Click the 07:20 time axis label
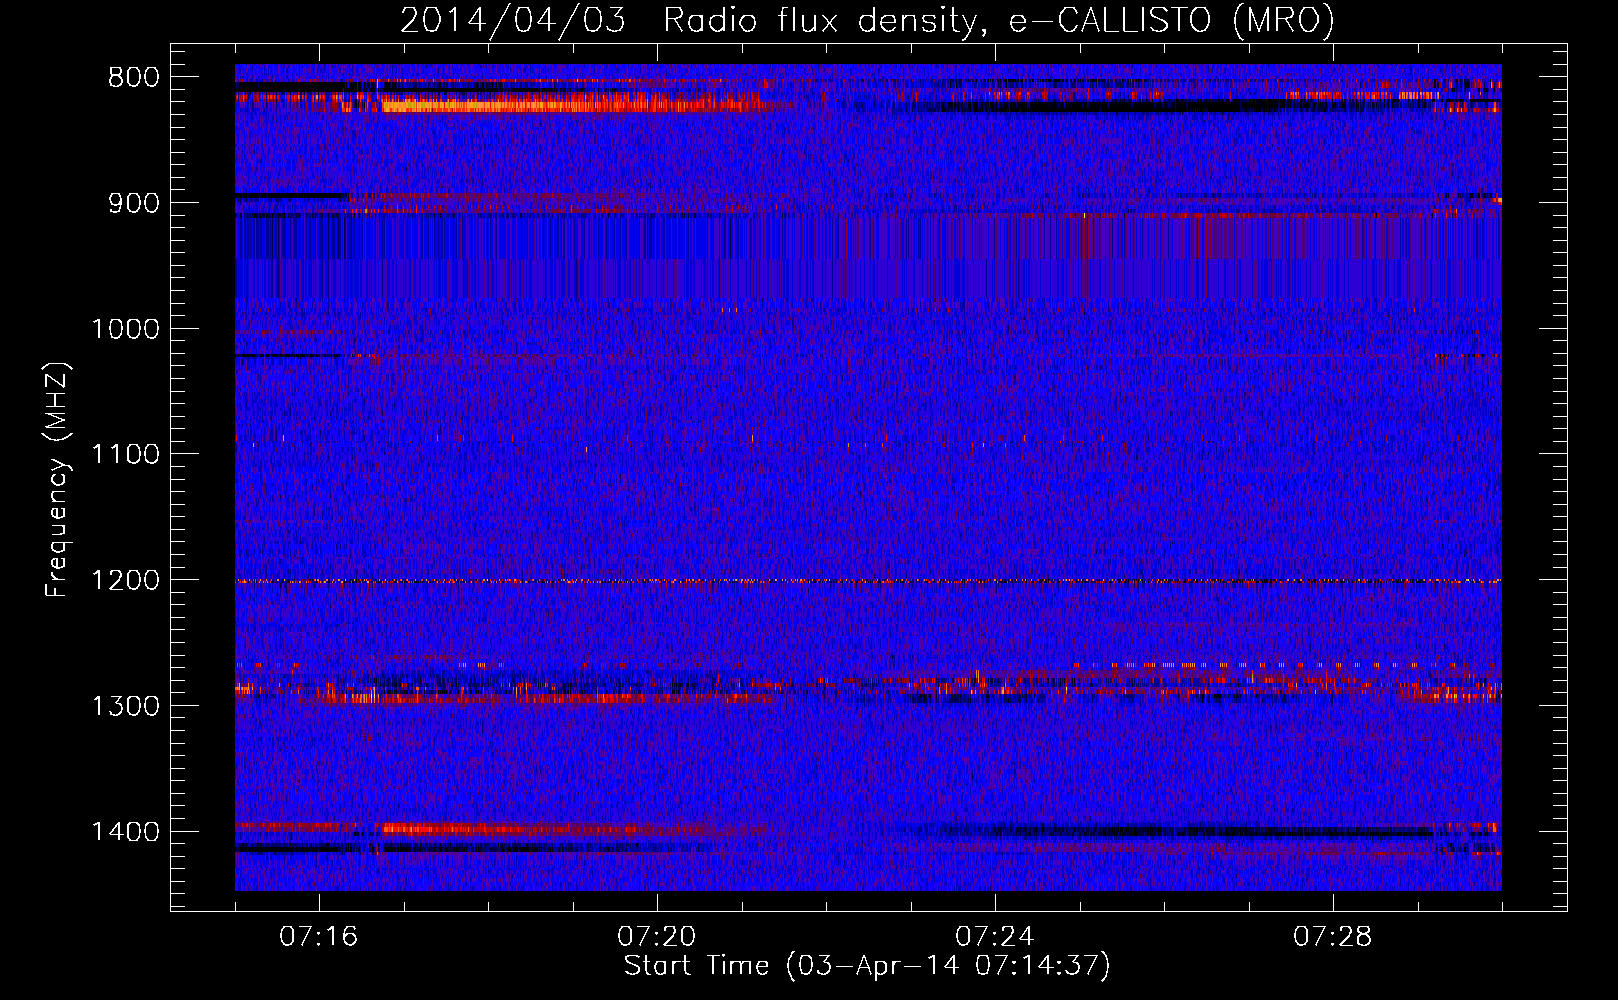The height and width of the screenshot is (1000, 1618). [657, 937]
